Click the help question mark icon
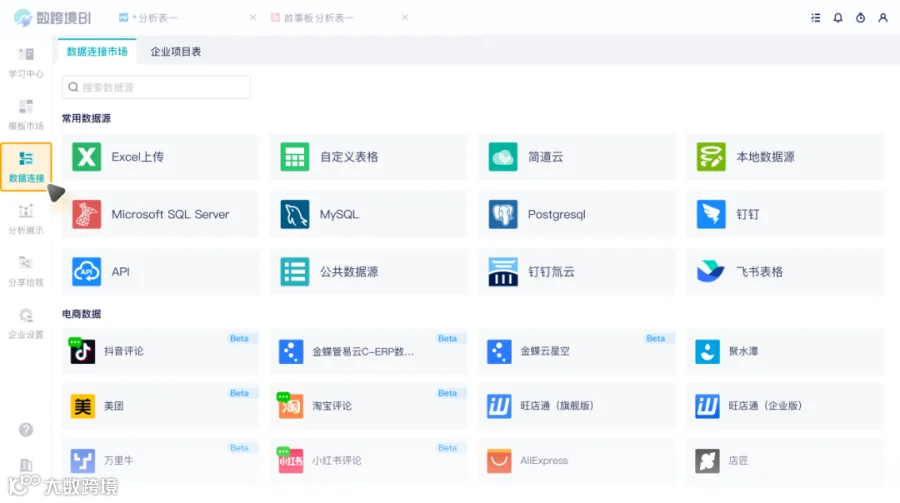The width and height of the screenshot is (900, 503). coord(26,430)
